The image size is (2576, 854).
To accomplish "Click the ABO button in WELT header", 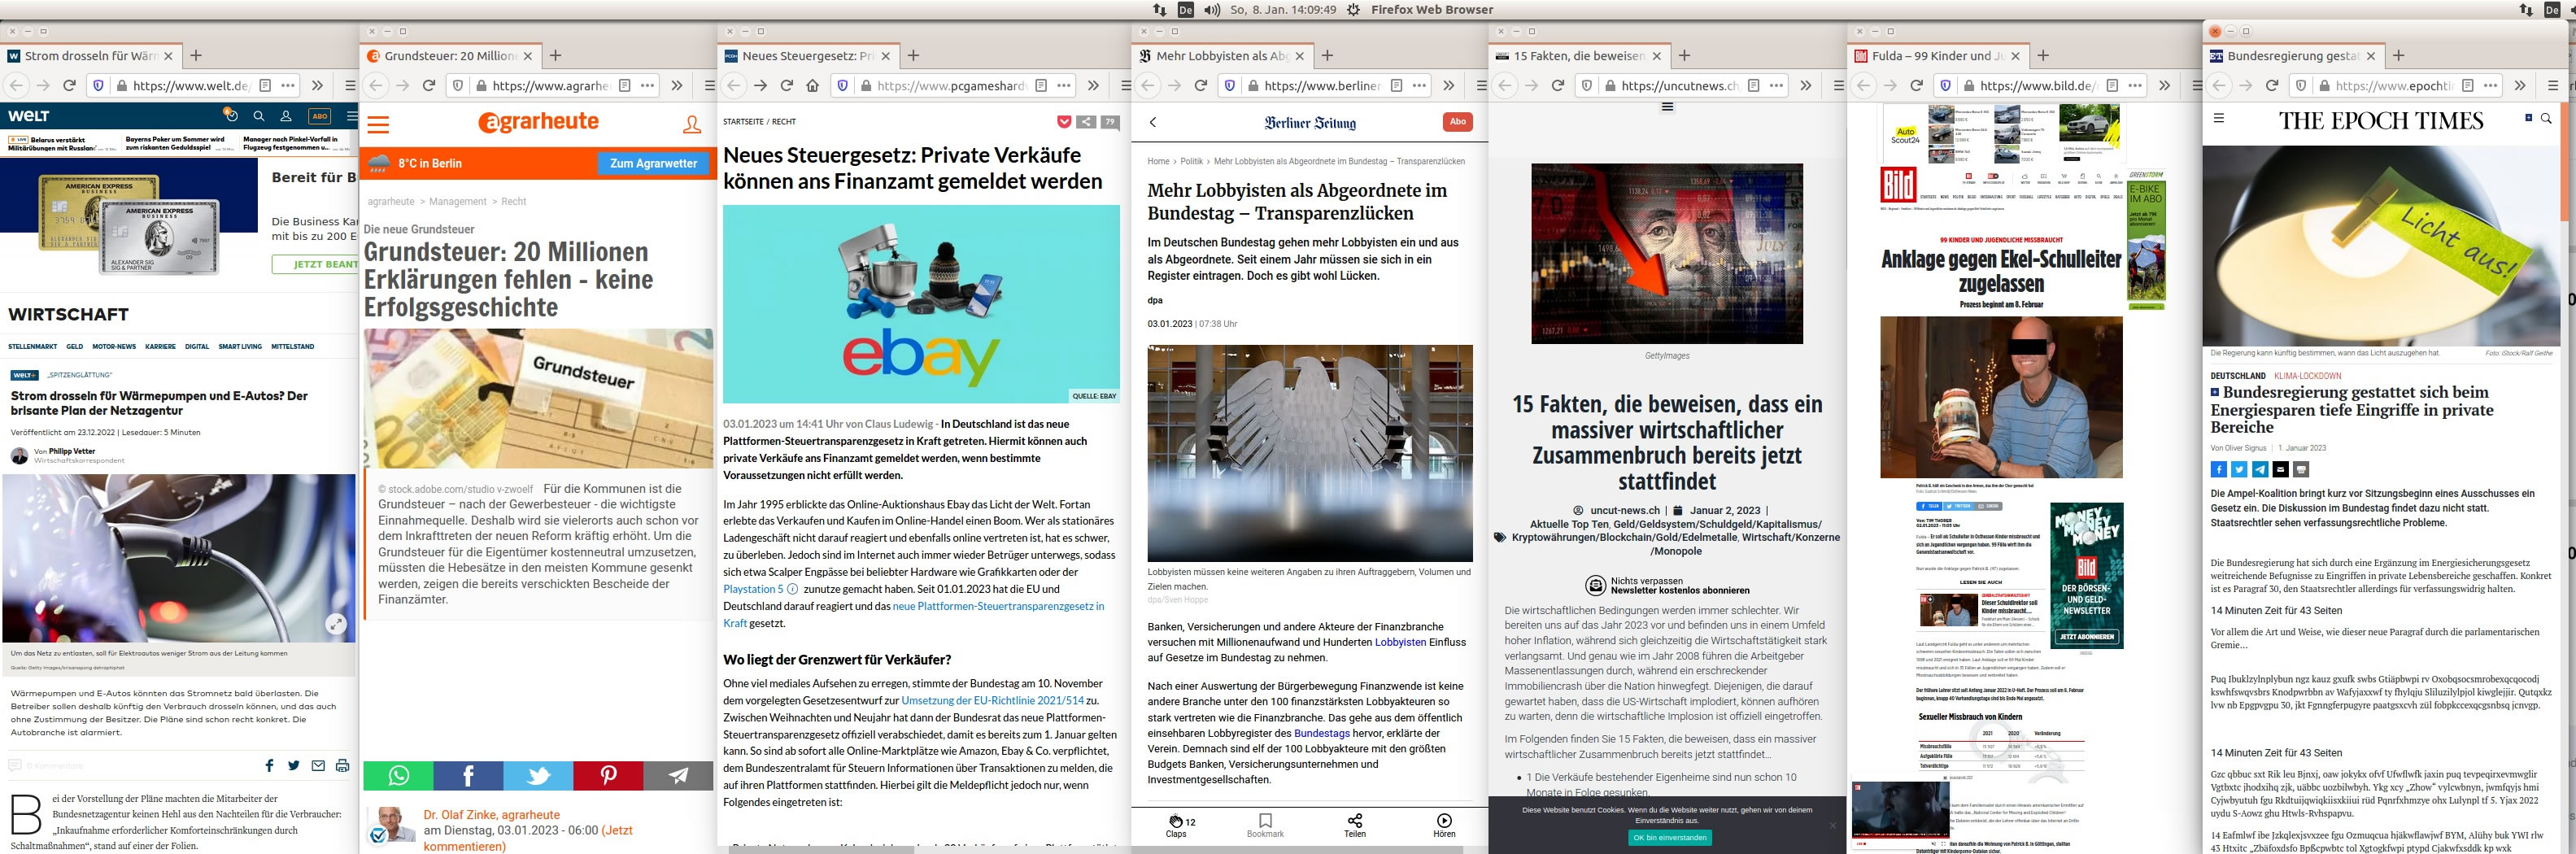I will click(319, 116).
